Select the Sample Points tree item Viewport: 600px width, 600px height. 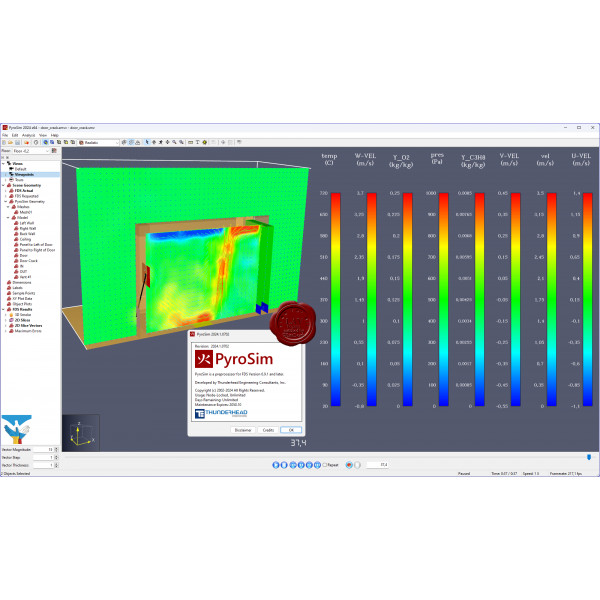pyautogui.click(x=24, y=293)
